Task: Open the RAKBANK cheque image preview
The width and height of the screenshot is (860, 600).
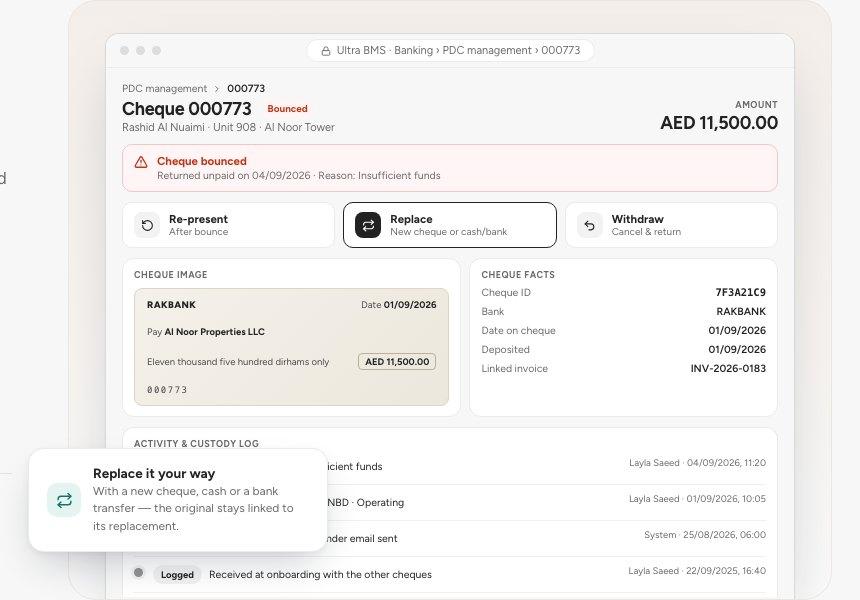Action: pyautogui.click(x=291, y=347)
